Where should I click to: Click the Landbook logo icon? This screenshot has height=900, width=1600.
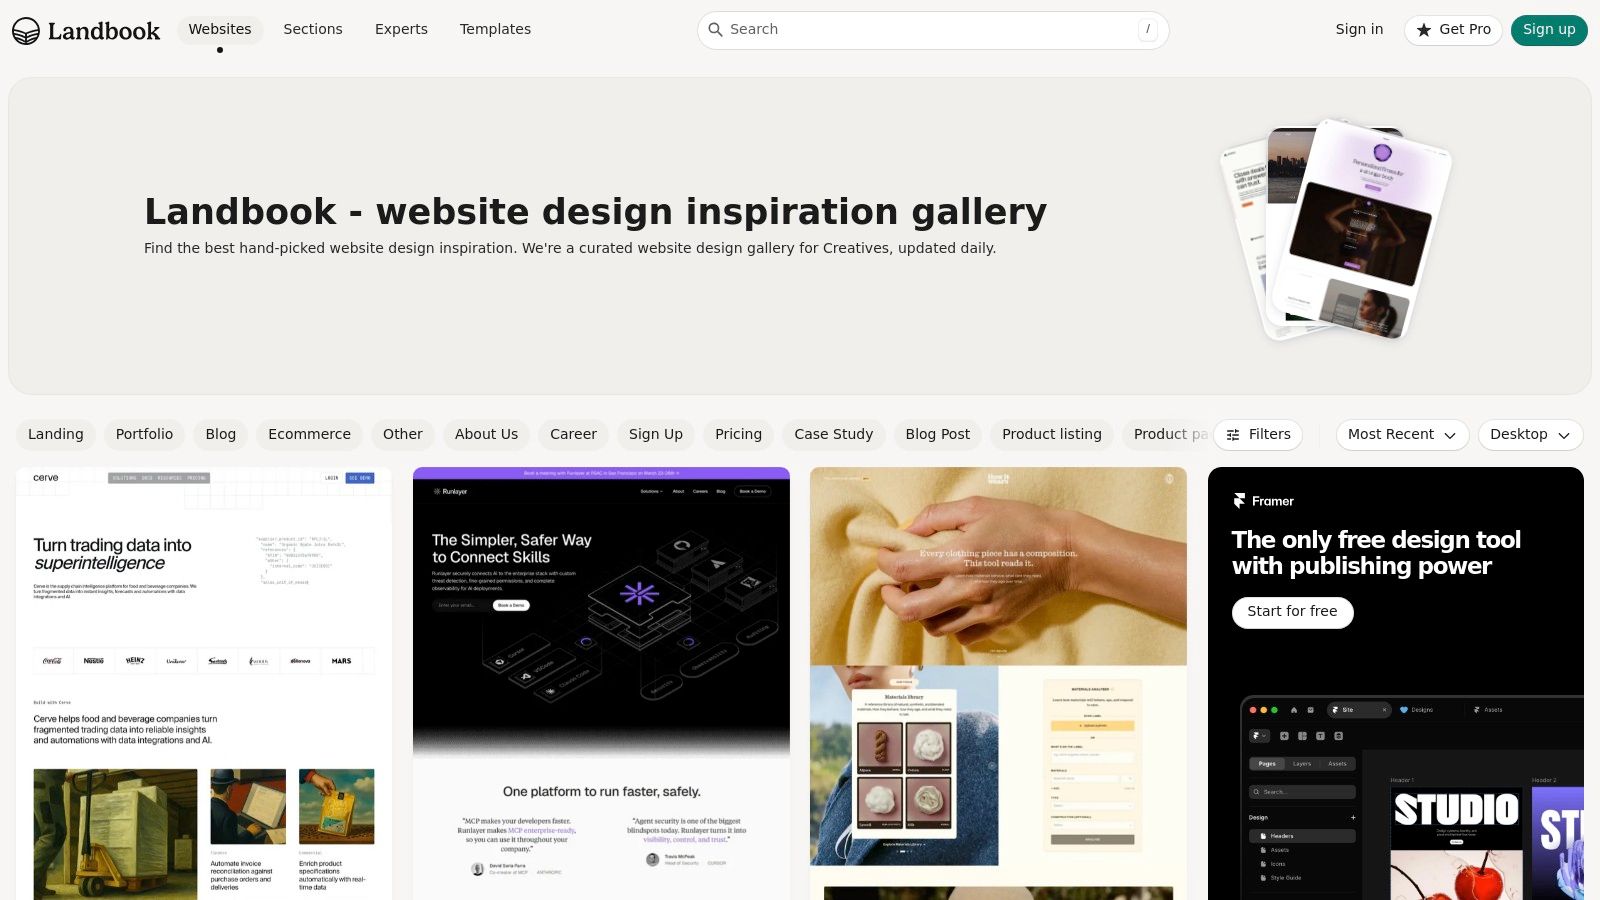pos(26,31)
